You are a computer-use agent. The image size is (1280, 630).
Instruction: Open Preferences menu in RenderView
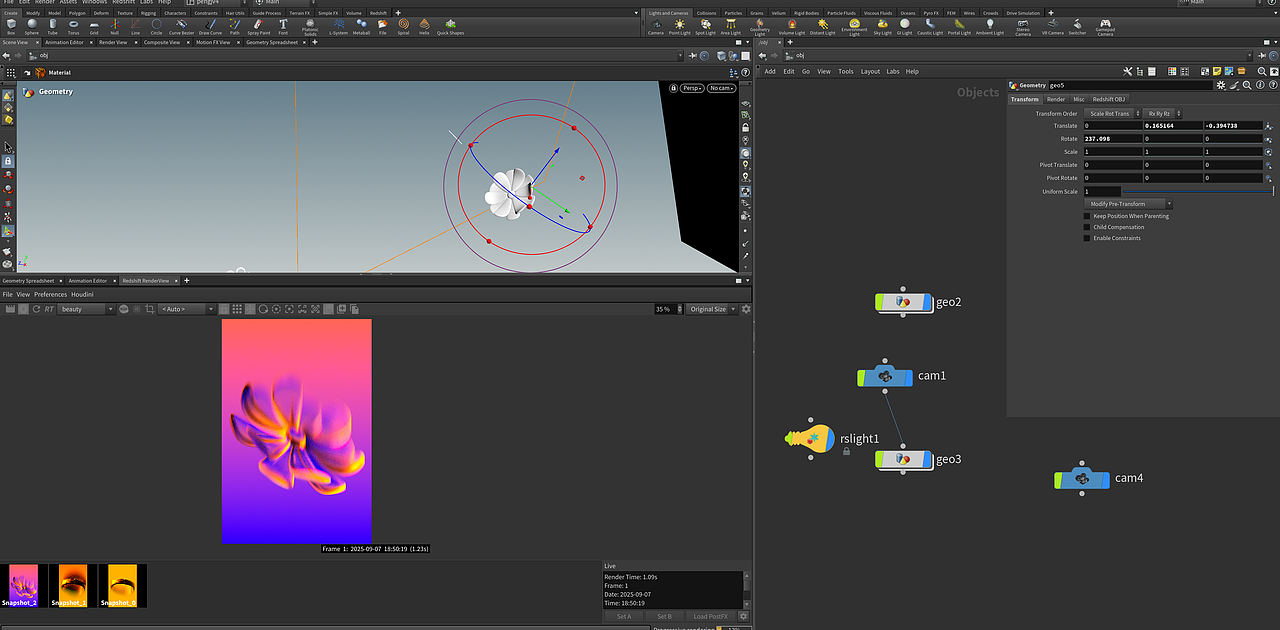tap(50, 295)
